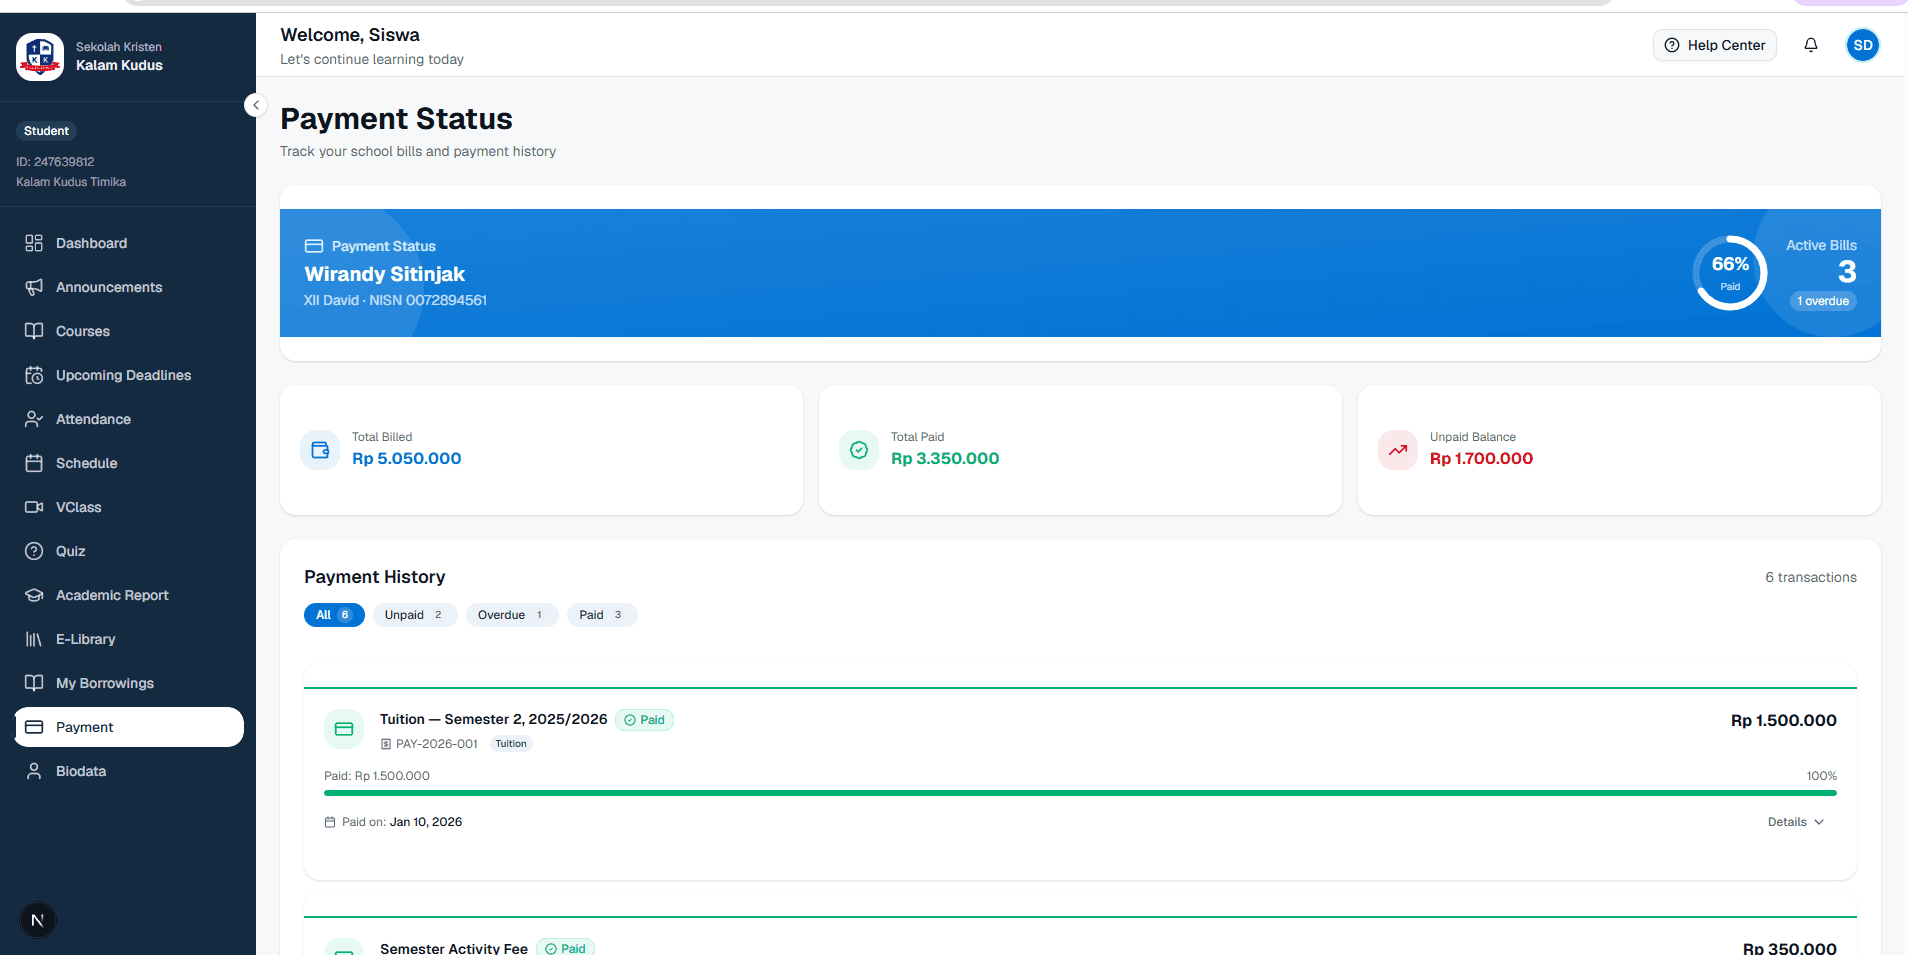Click the Announcements megaphone icon

tap(34, 287)
